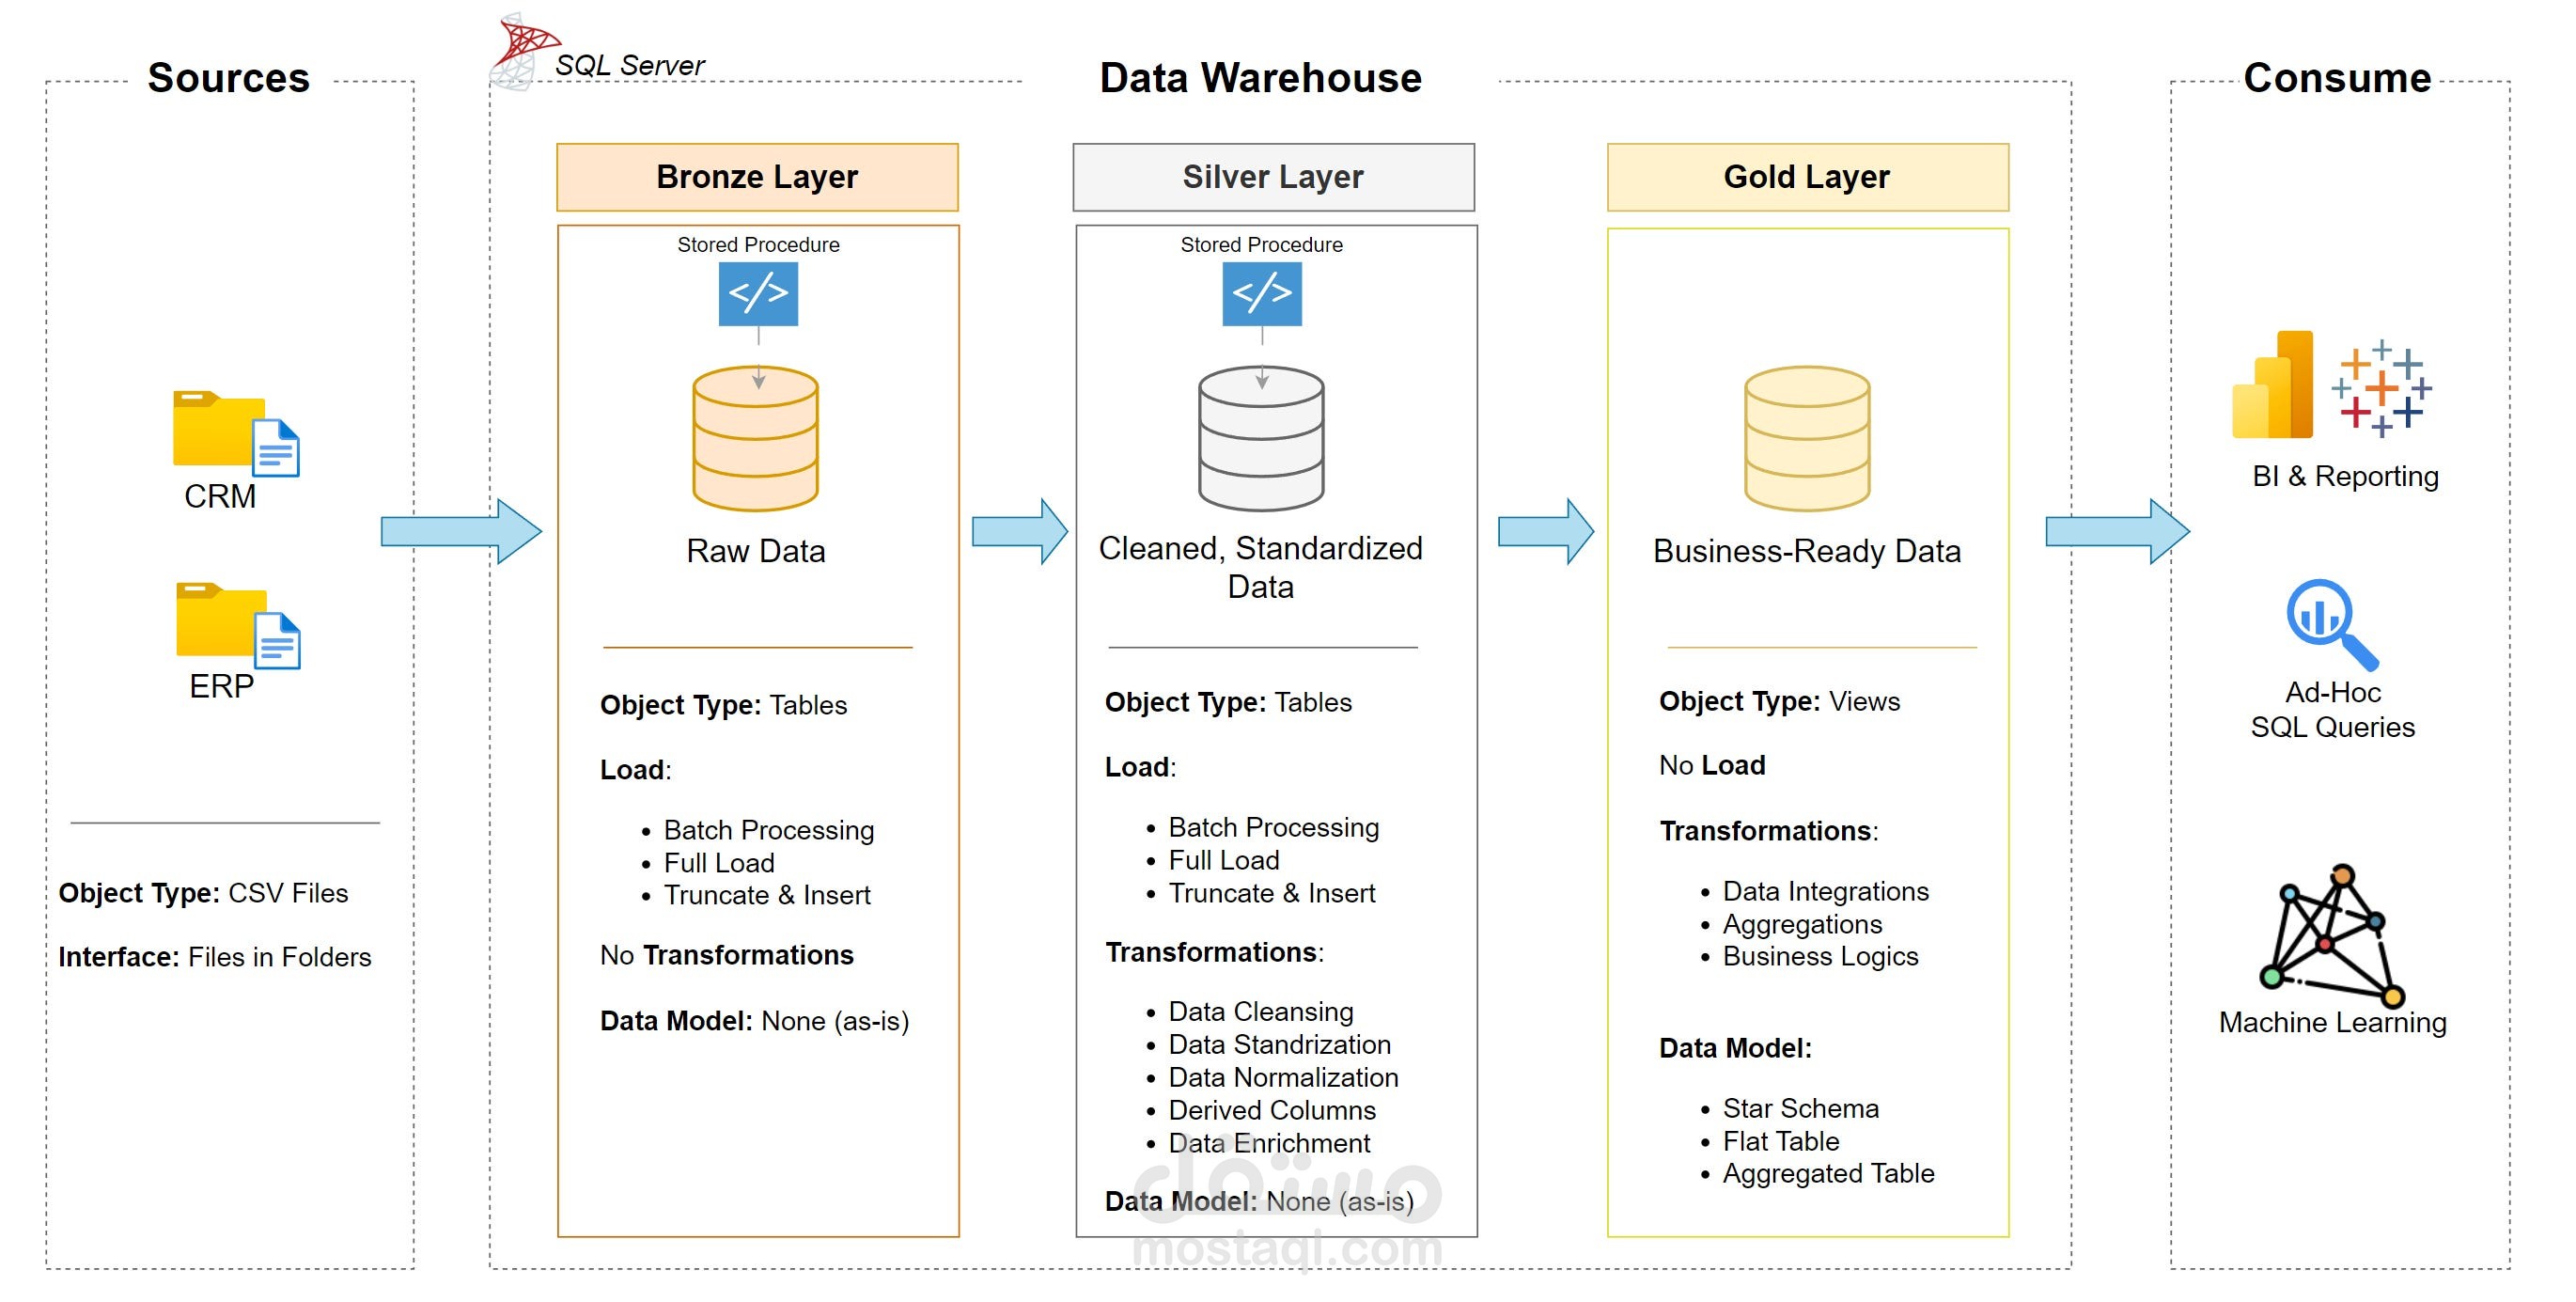2576x1302 pixels.
Task: Select the yellow Gold database cylinder
Action: 1807,438
